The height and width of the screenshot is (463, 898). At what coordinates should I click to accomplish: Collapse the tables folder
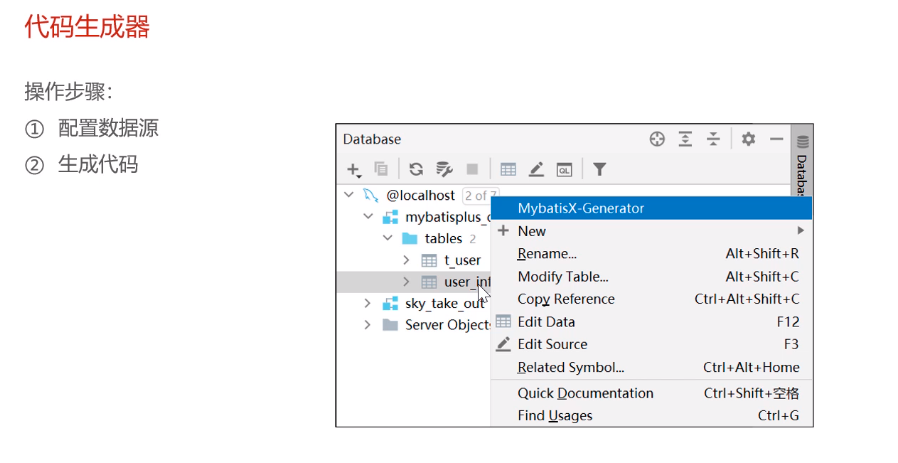pyautogui.click(x=388, y=238)
